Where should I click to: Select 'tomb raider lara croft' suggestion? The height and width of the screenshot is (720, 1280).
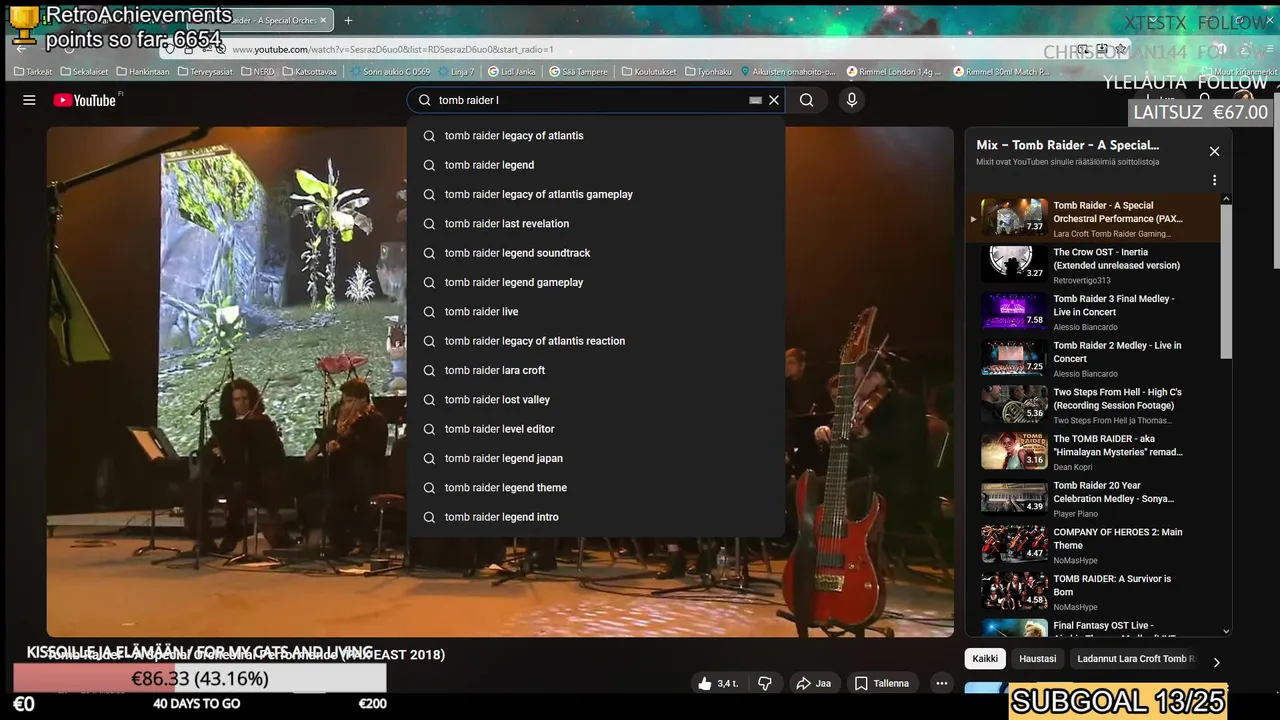596,370
